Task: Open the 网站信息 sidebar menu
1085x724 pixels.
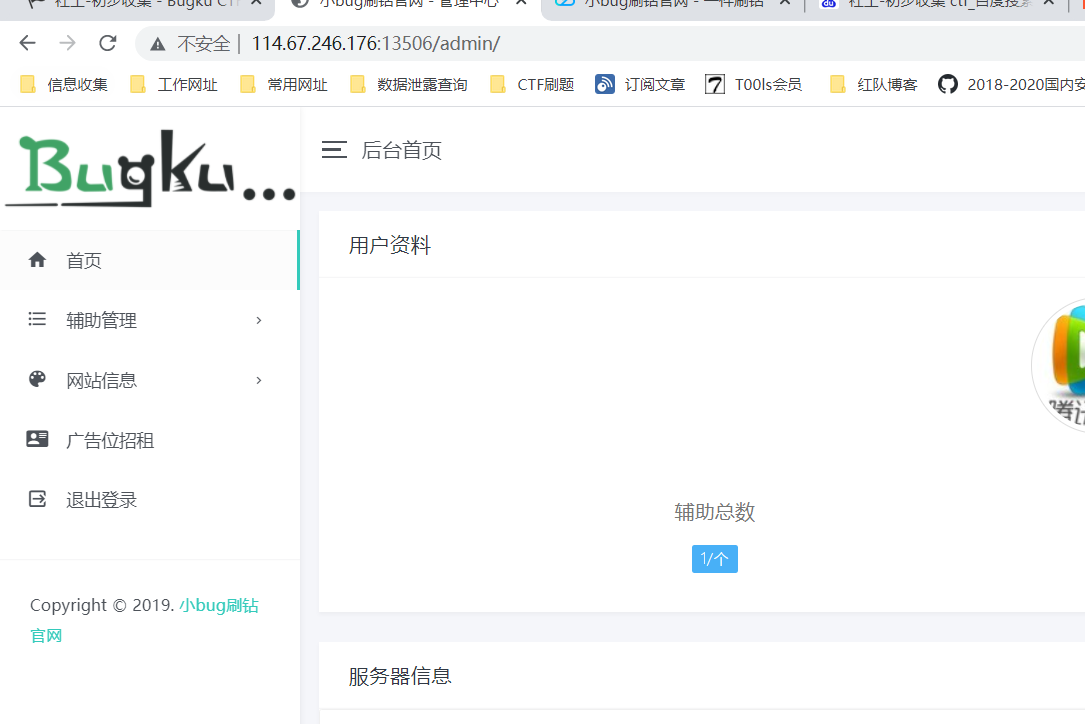Action: (149, 380)
